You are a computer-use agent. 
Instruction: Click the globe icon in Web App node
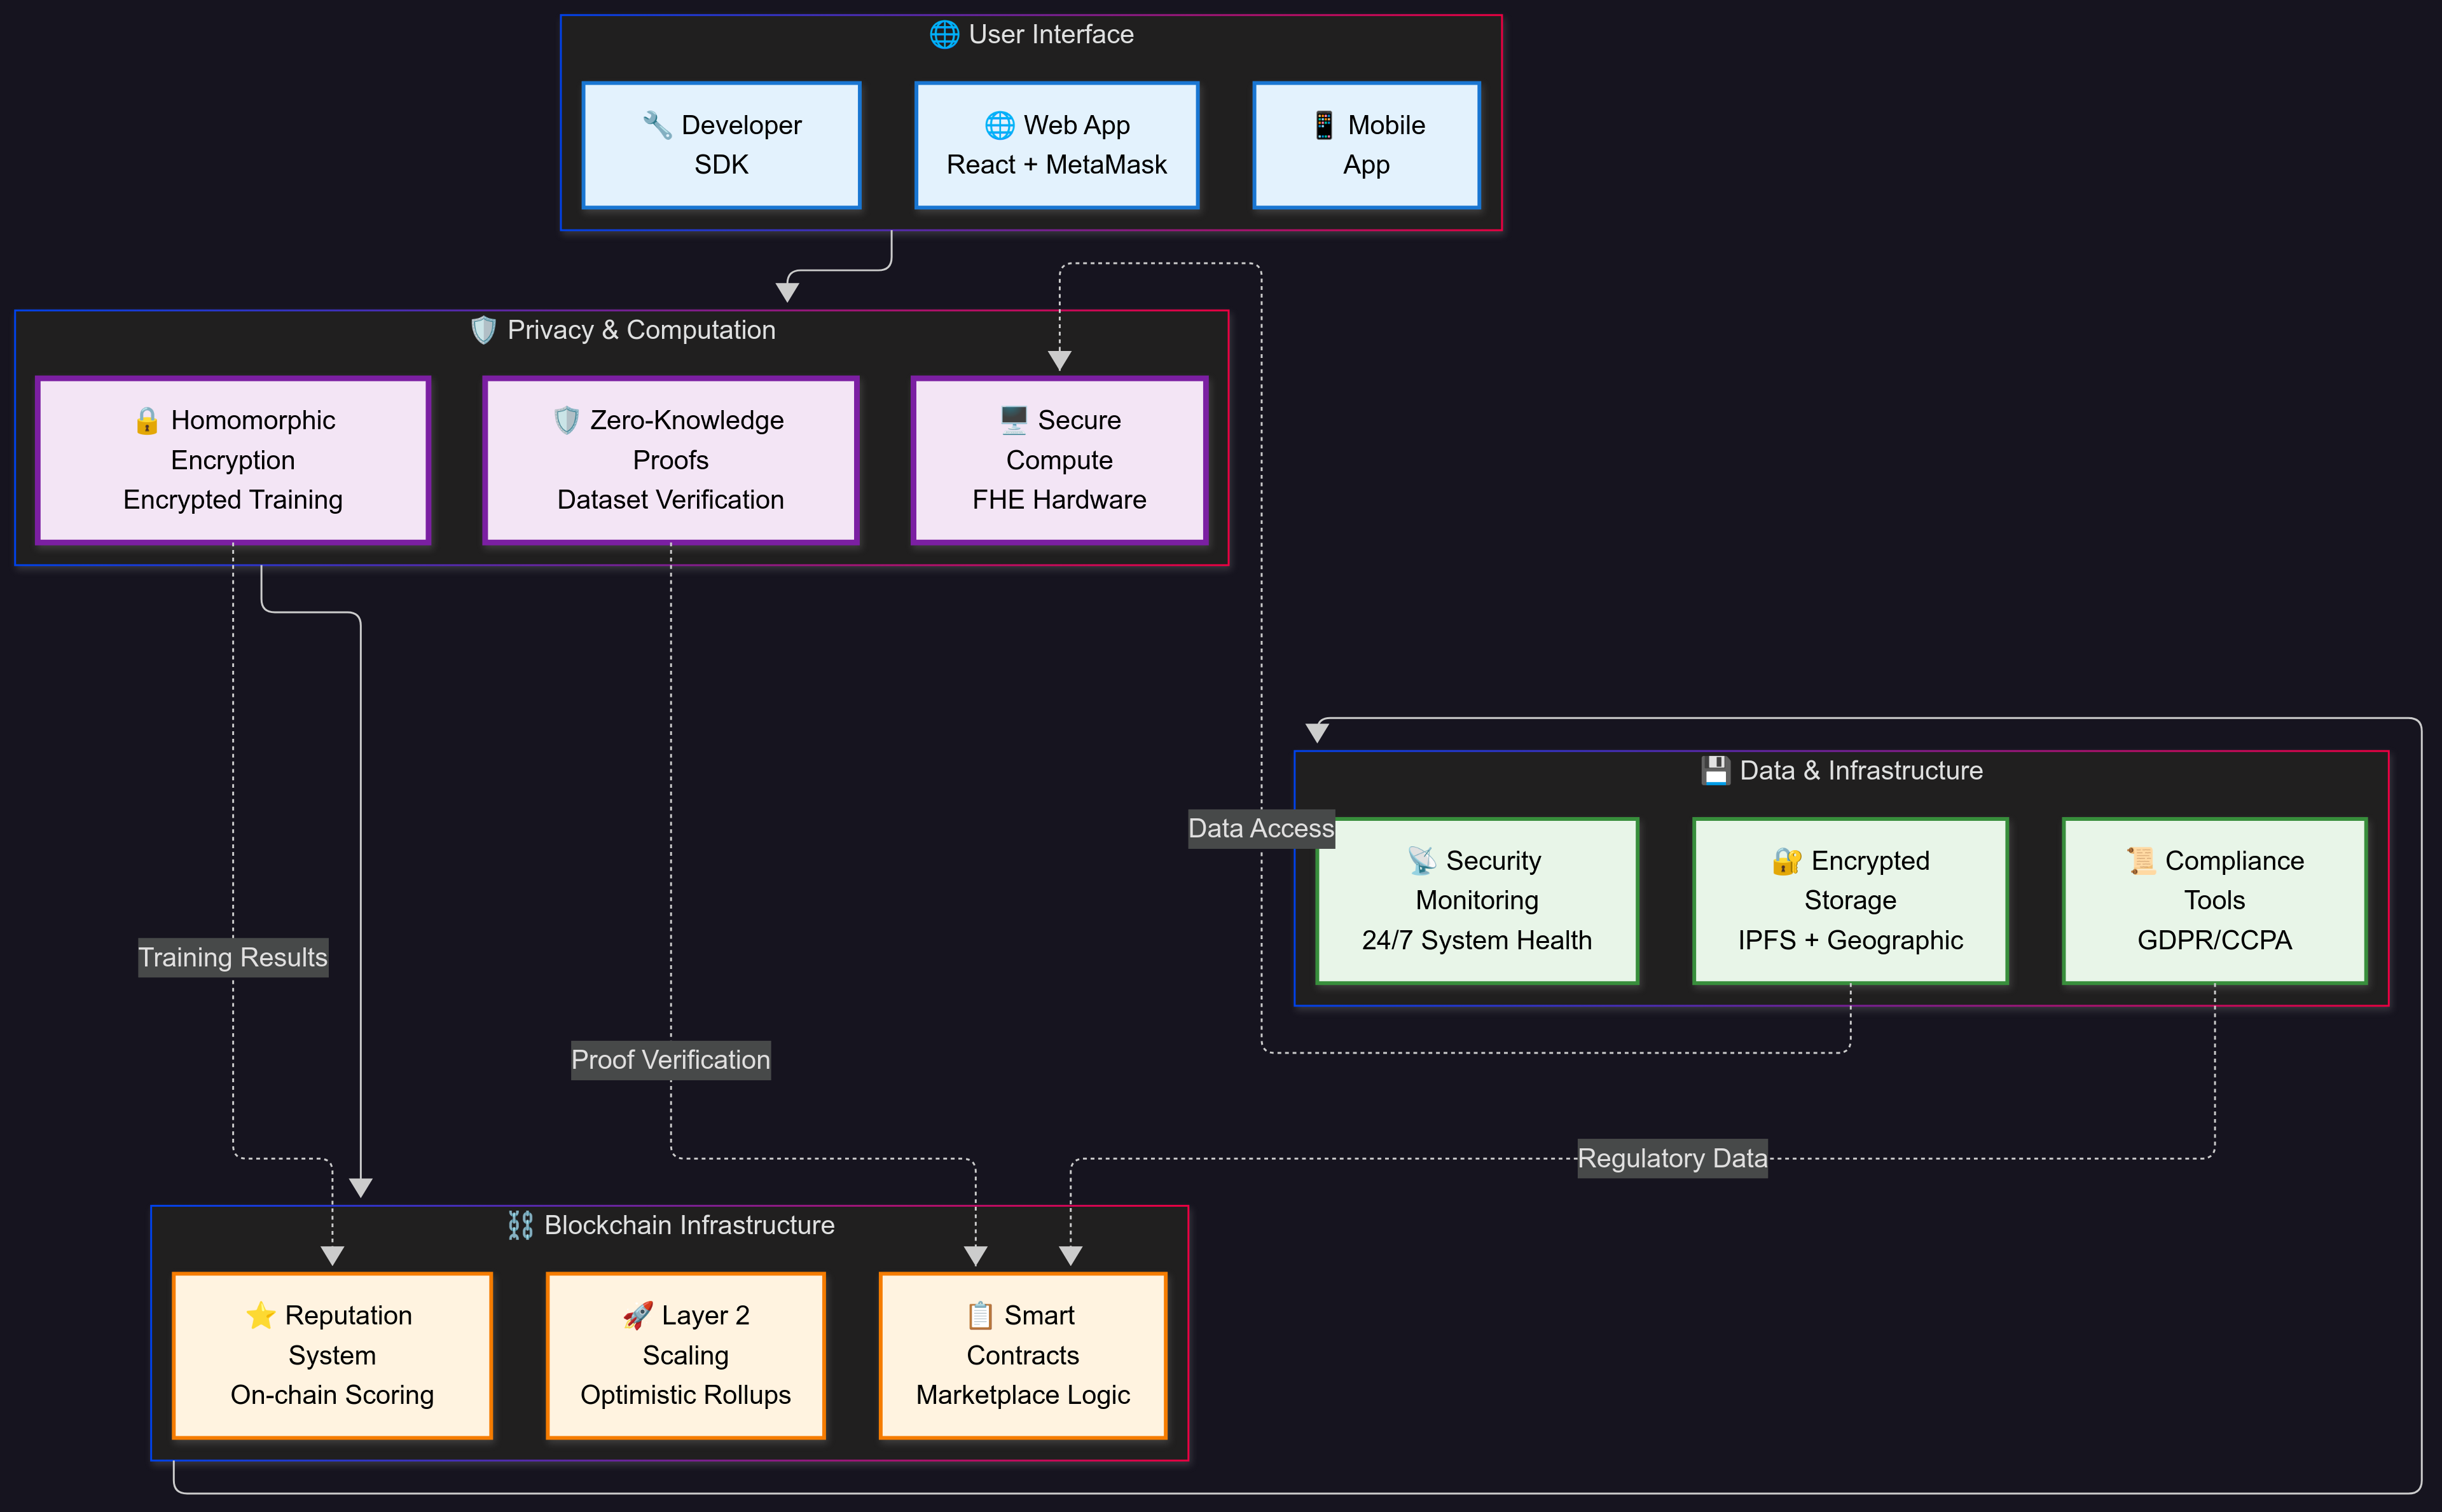[999, 125]
